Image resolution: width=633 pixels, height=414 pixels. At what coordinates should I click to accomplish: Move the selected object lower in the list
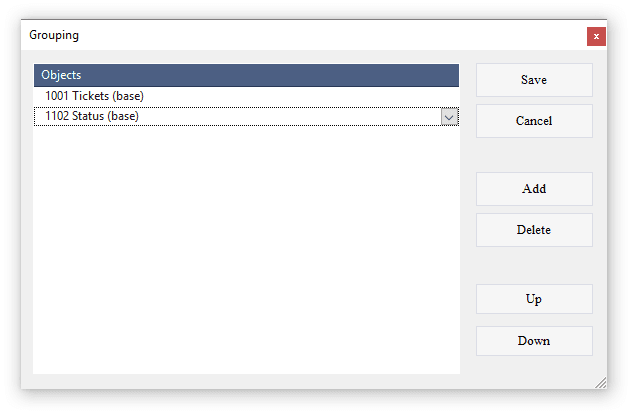click(x=534, y=341)
